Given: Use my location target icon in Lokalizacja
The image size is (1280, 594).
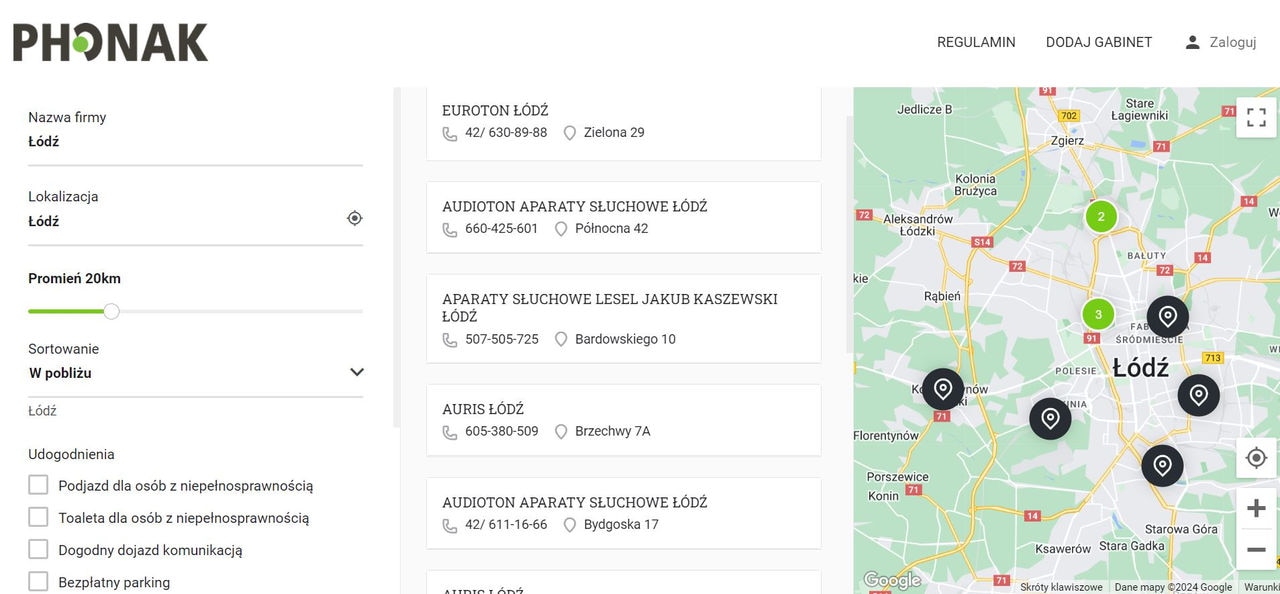Looking at the screenshot, I should pyautogui.click(x=354, y=218).
